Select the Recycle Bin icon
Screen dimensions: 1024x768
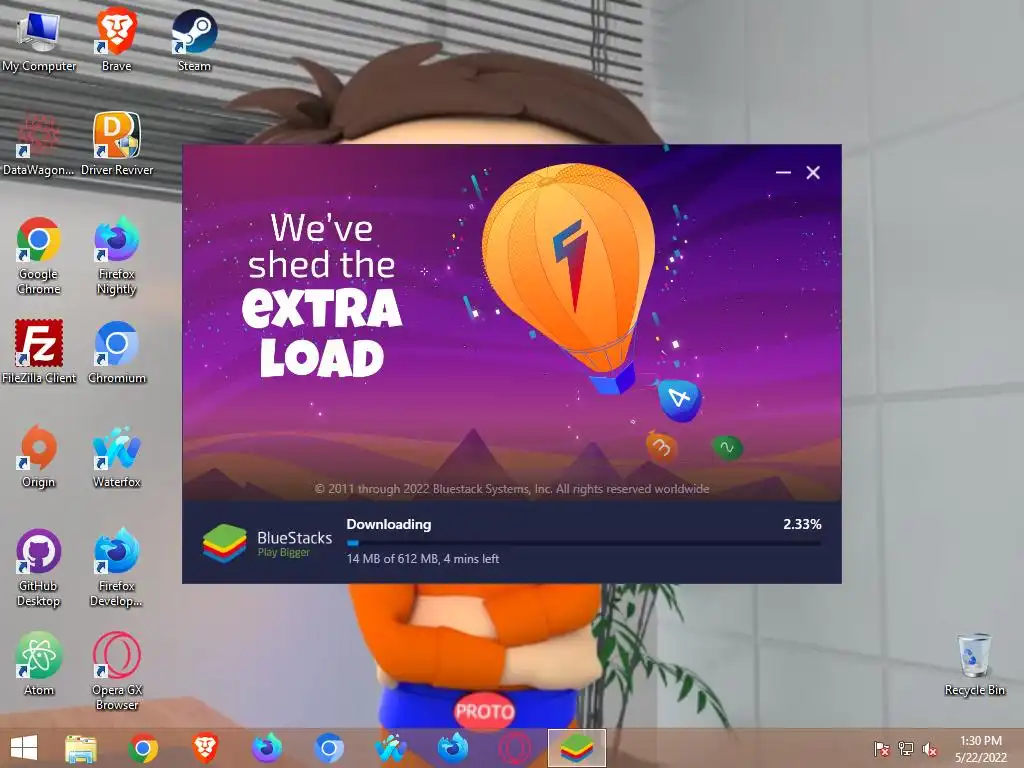click(x=974, y=664)
